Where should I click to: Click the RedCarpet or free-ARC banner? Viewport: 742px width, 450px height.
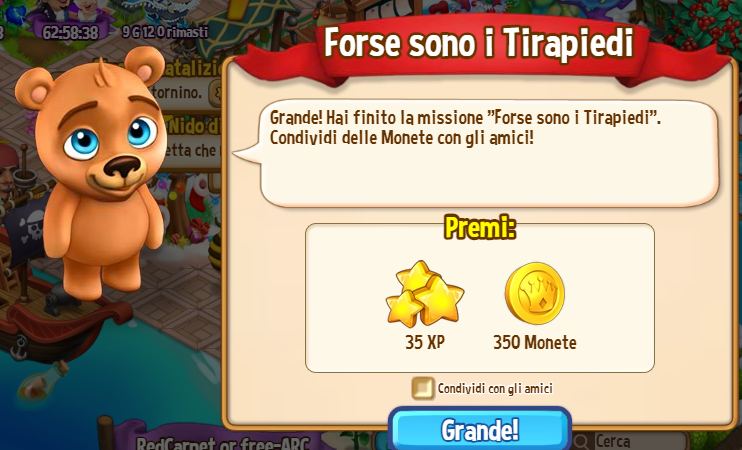(x=222, y=444)
